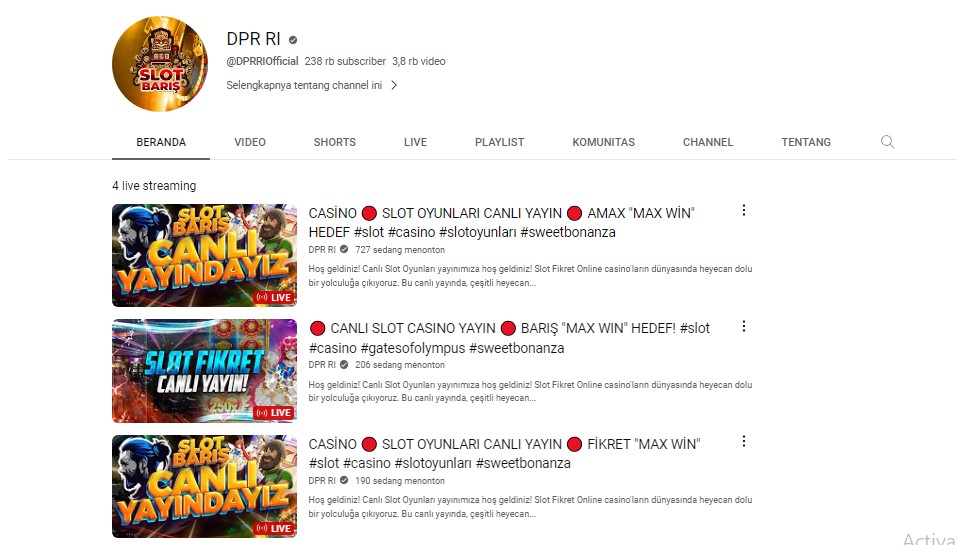Switch to the VIDEO tab
Viewport: 957px width, 545px height.
(250, 142)
